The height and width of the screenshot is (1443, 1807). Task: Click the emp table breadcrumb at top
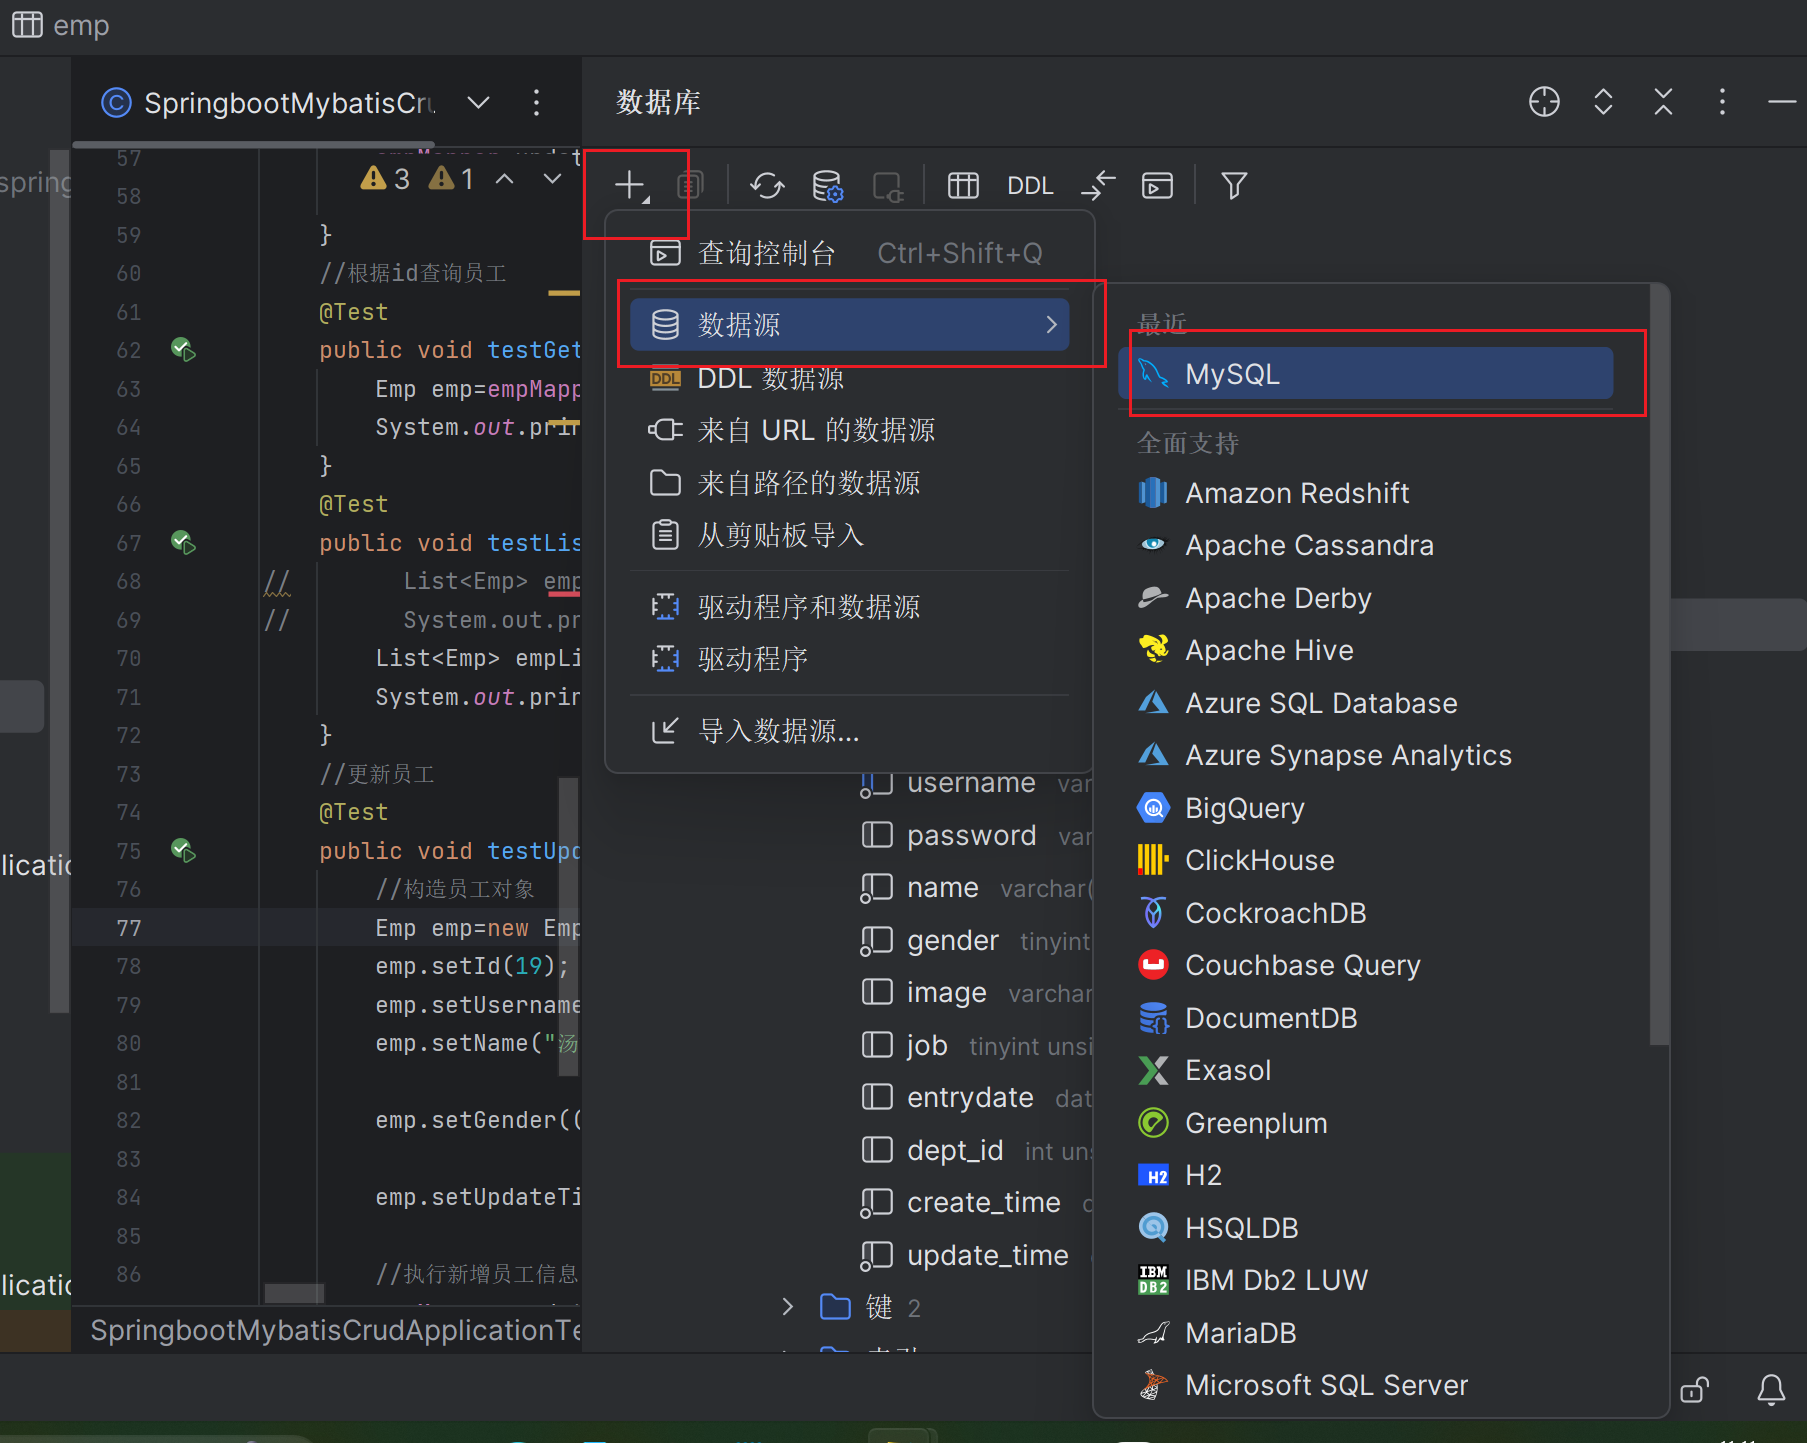coord(60,25)
